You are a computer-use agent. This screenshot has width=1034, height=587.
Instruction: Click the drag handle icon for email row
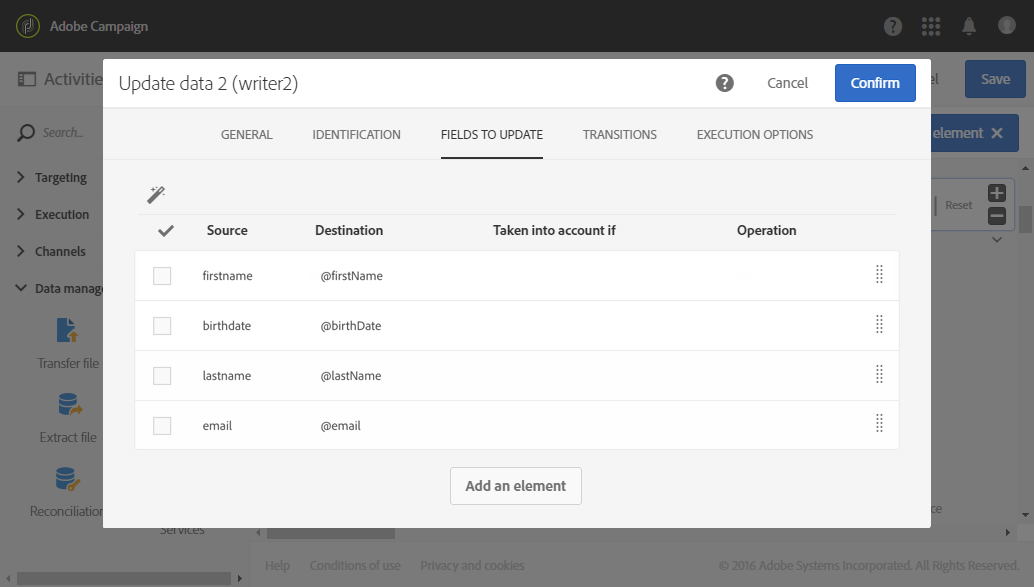click(879, 424)
